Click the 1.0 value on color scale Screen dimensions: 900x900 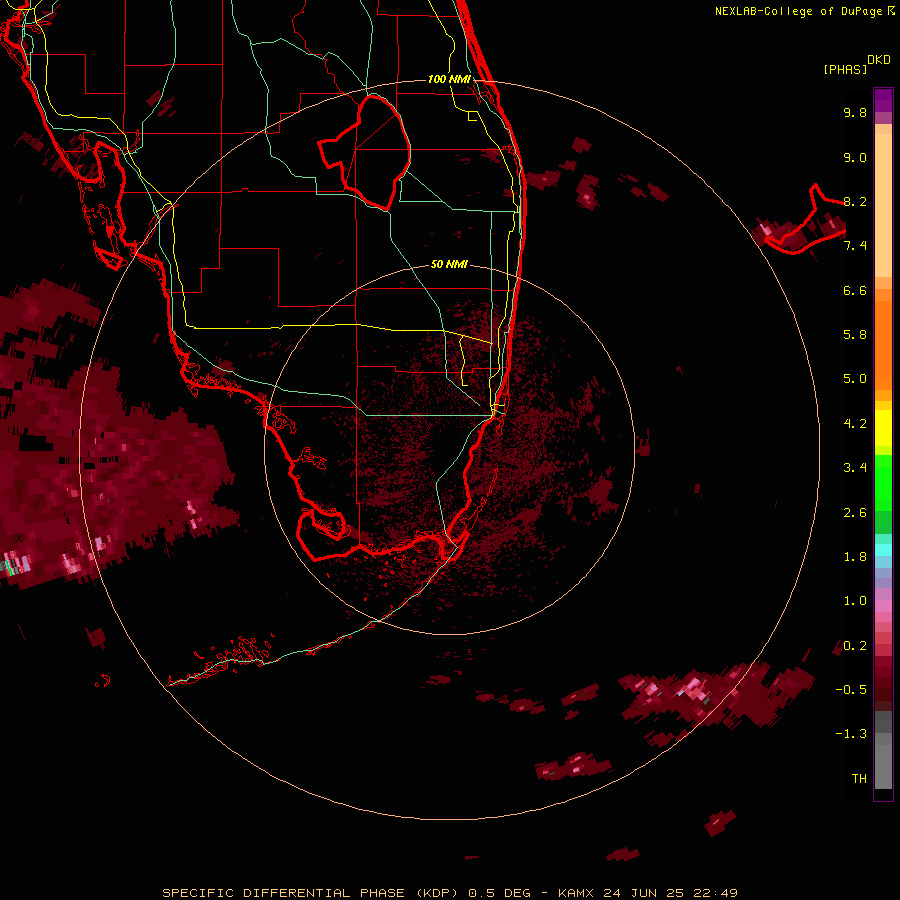pyautogui.click(x=855, y=601)
